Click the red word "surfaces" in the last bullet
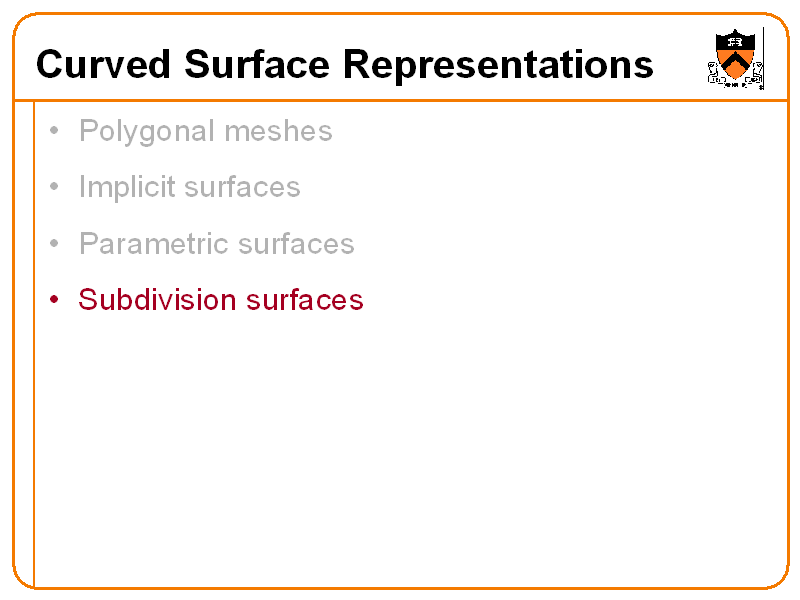This screenshot has height=600, width=800. pos(308,300)
